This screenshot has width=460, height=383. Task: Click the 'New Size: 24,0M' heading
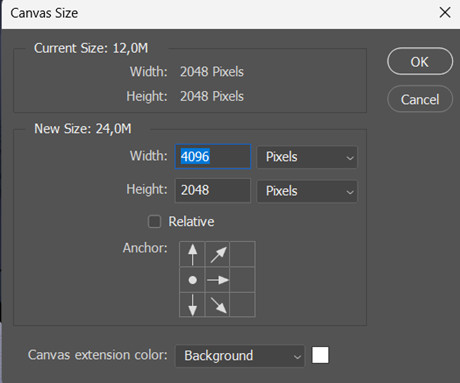tap(83, 129)
